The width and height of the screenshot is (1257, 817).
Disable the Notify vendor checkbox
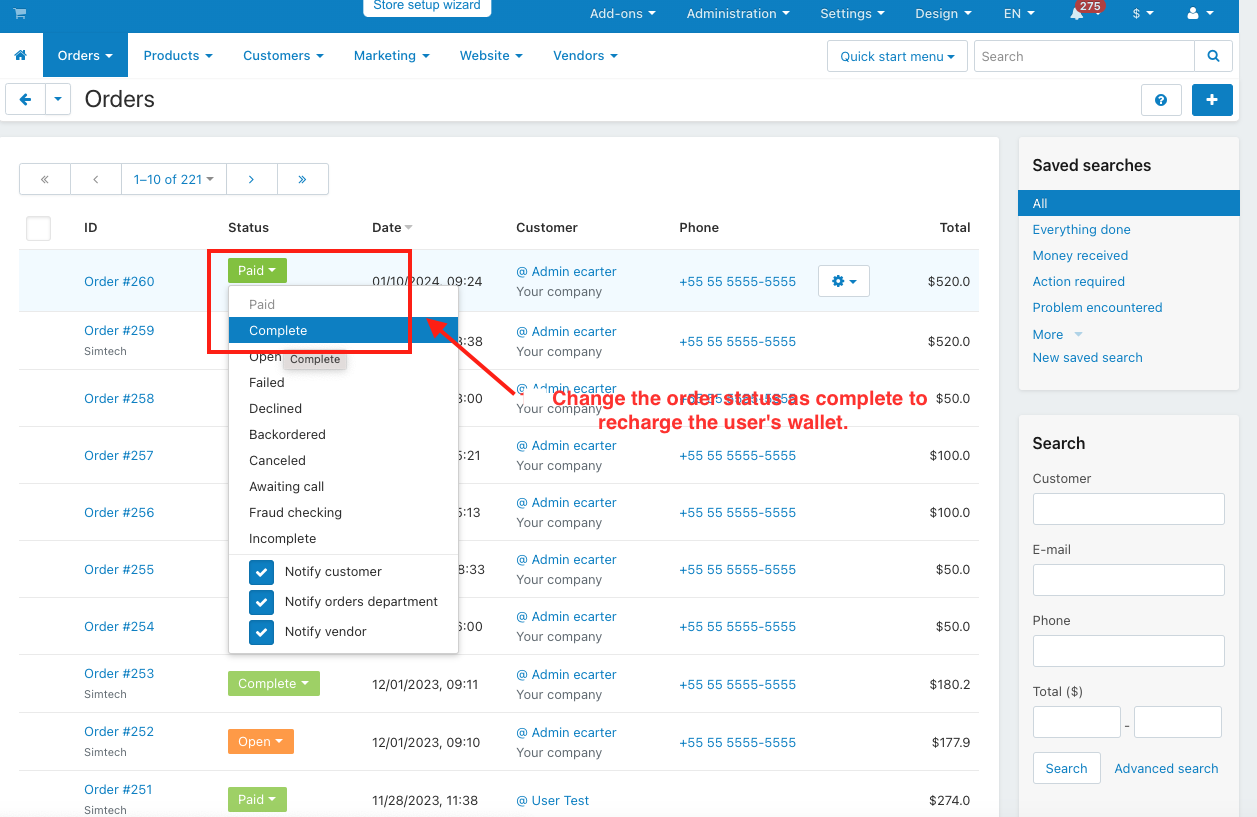point(261,632)
